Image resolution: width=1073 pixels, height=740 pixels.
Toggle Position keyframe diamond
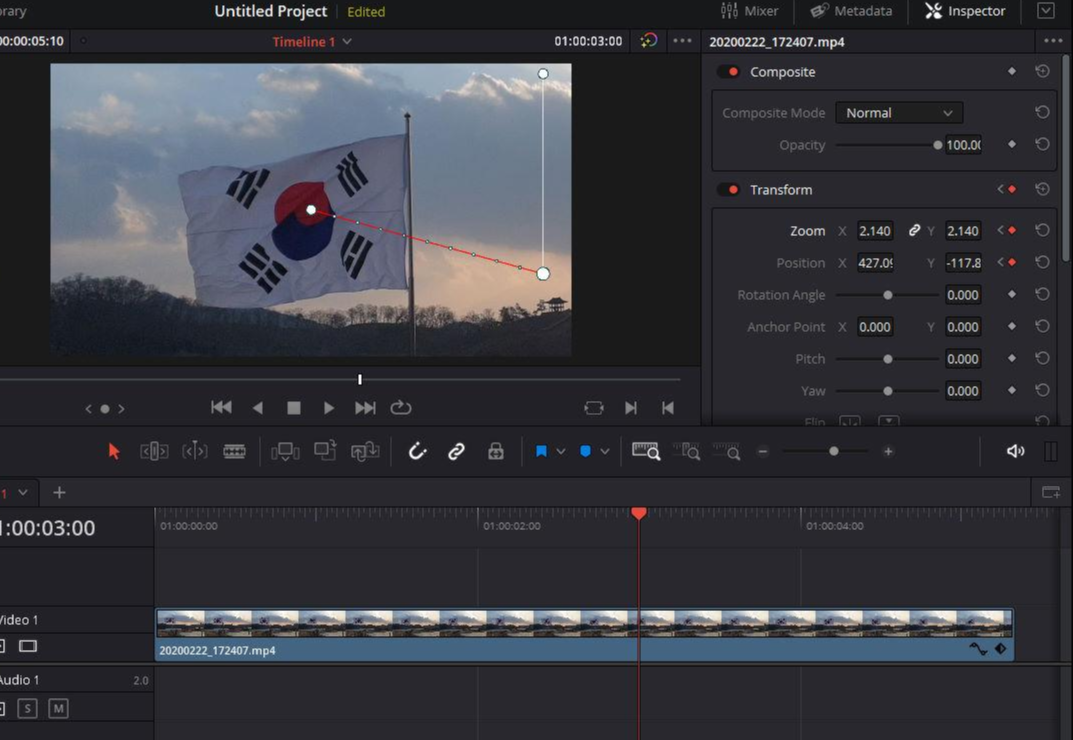coord(1012,262)
